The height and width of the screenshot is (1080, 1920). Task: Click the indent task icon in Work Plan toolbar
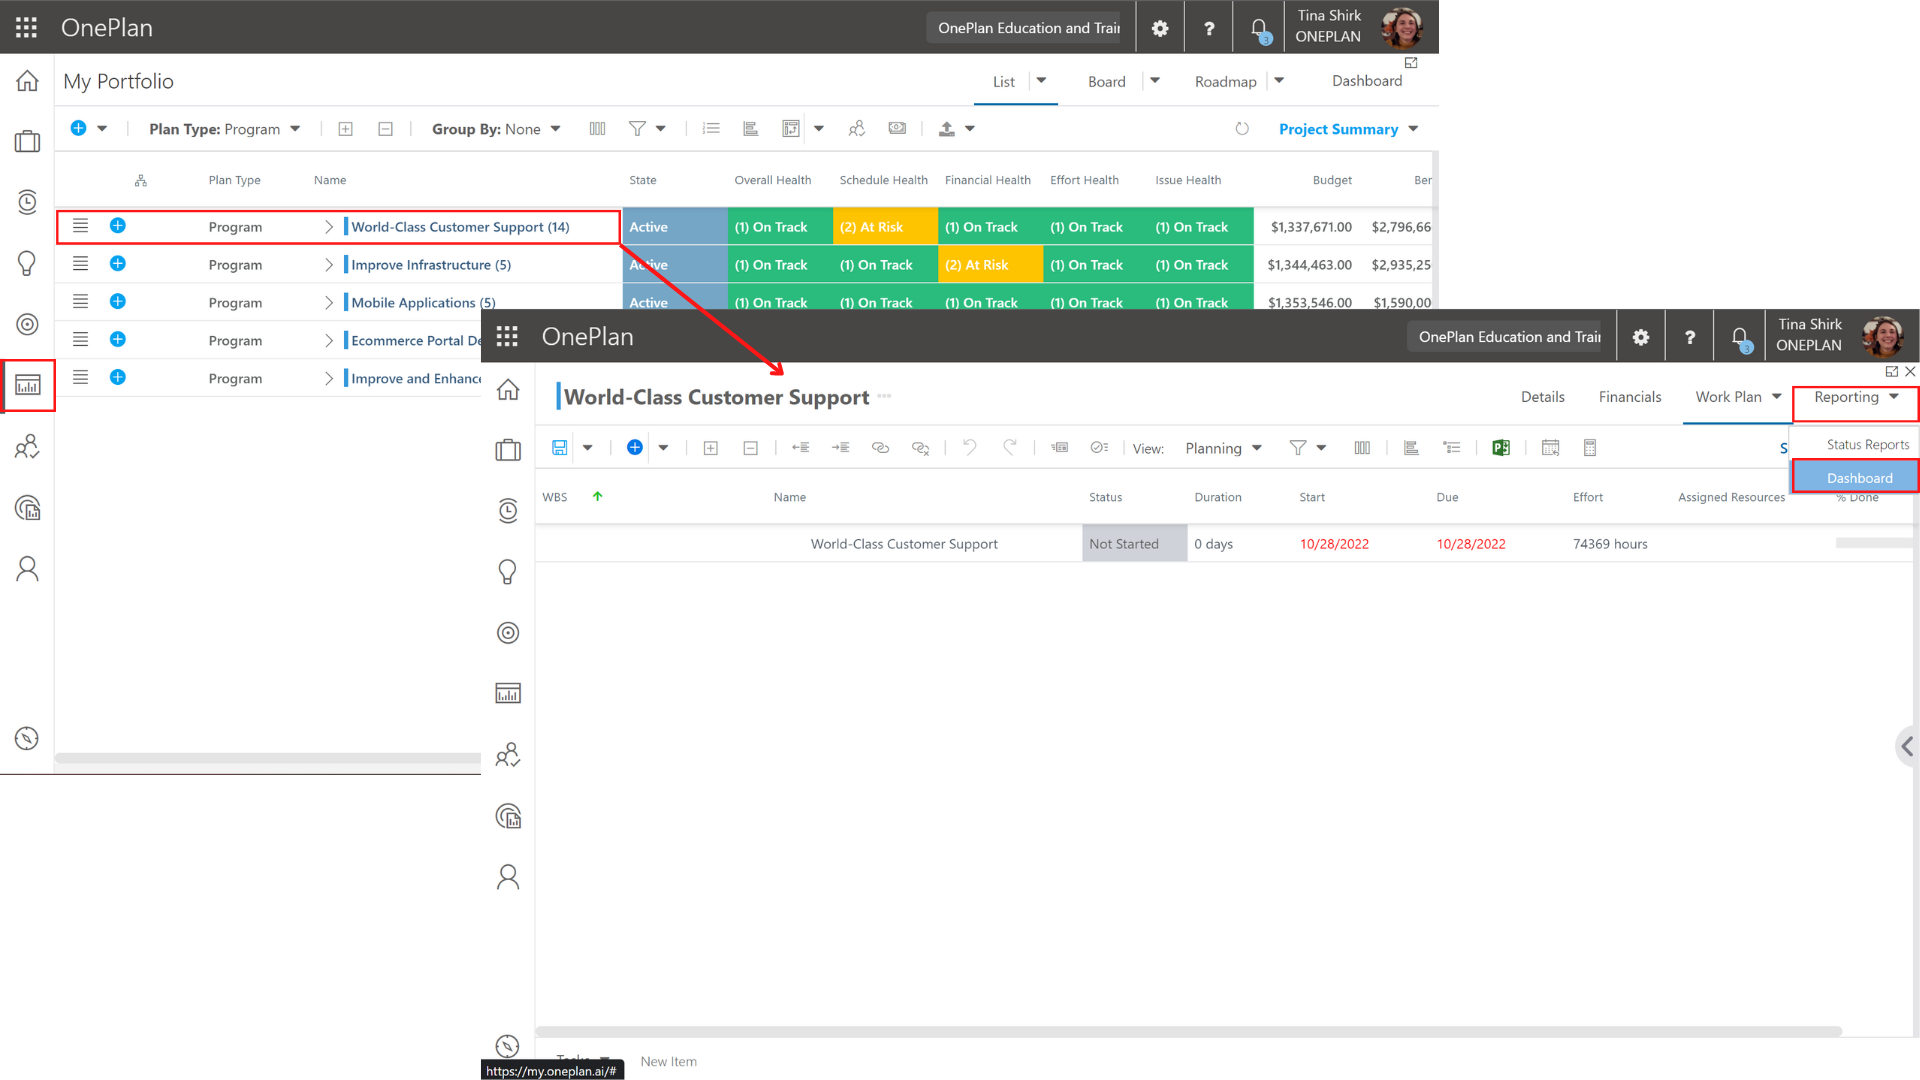click(840, 448)
